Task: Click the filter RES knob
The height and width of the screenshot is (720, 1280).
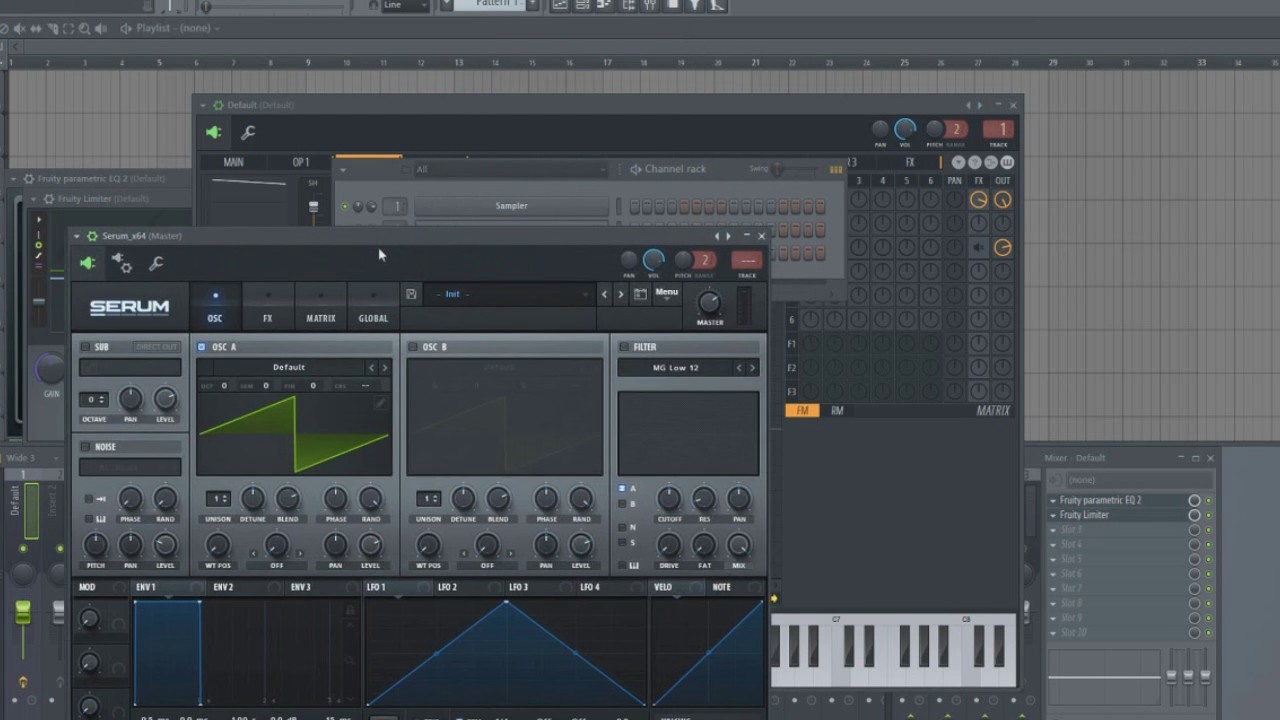Action: coord(704,498)
